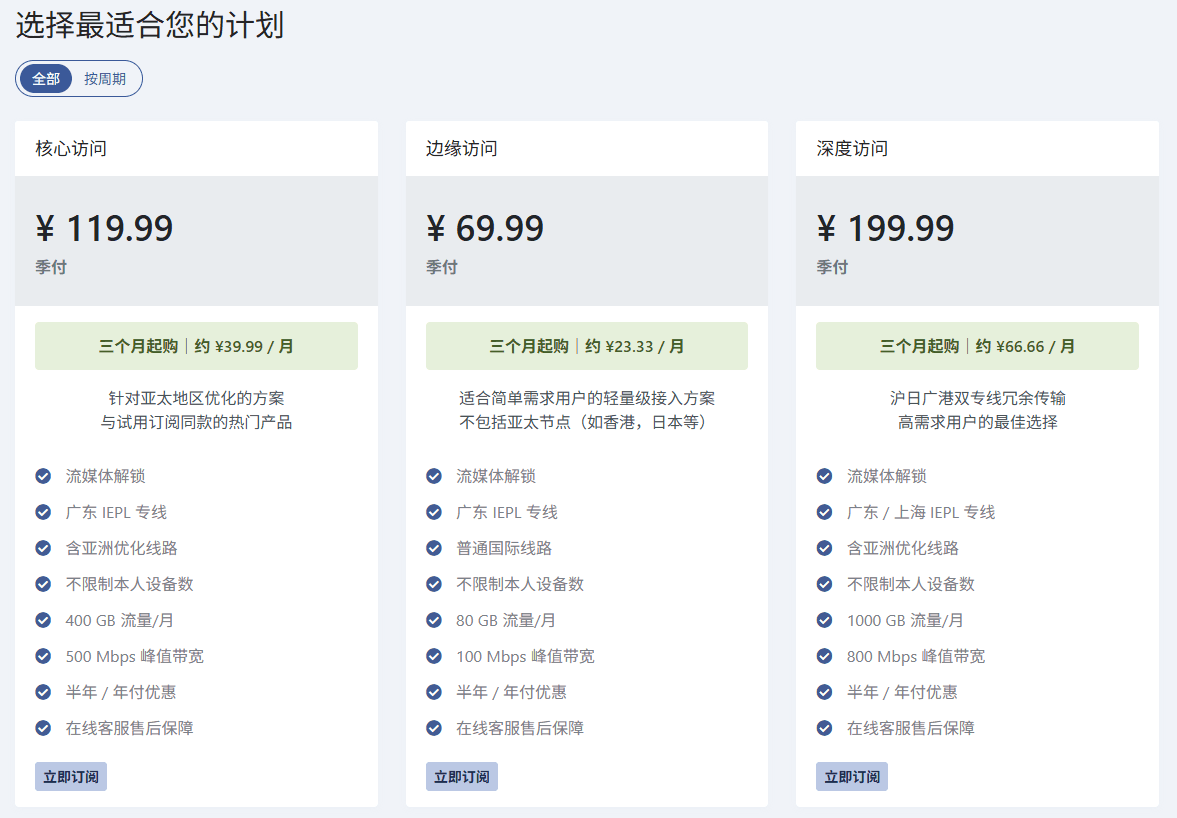Click the ¥ 199.99 price
The height and width of the screenshot is (818, 1177).
[x=886, y=228]
